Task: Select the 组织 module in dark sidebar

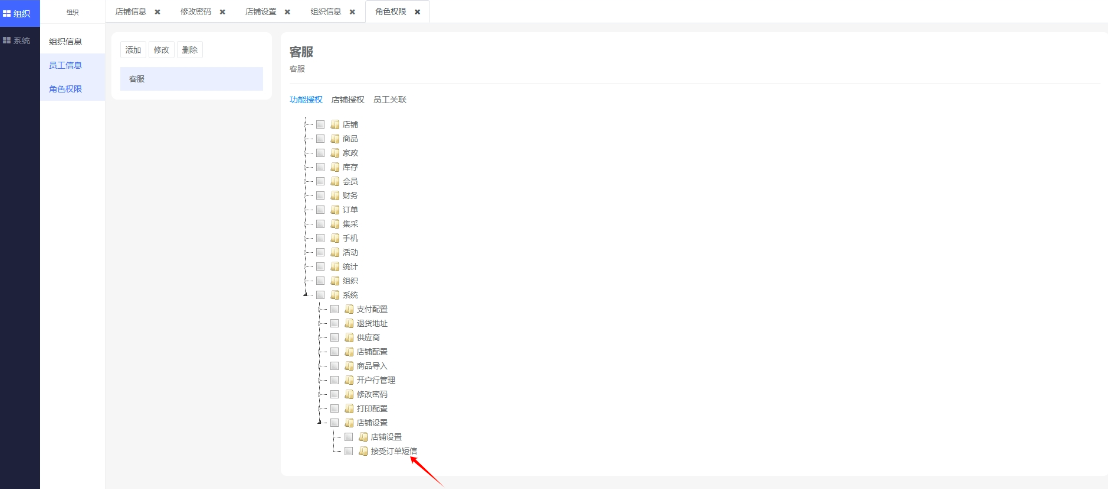Action: 20,14
